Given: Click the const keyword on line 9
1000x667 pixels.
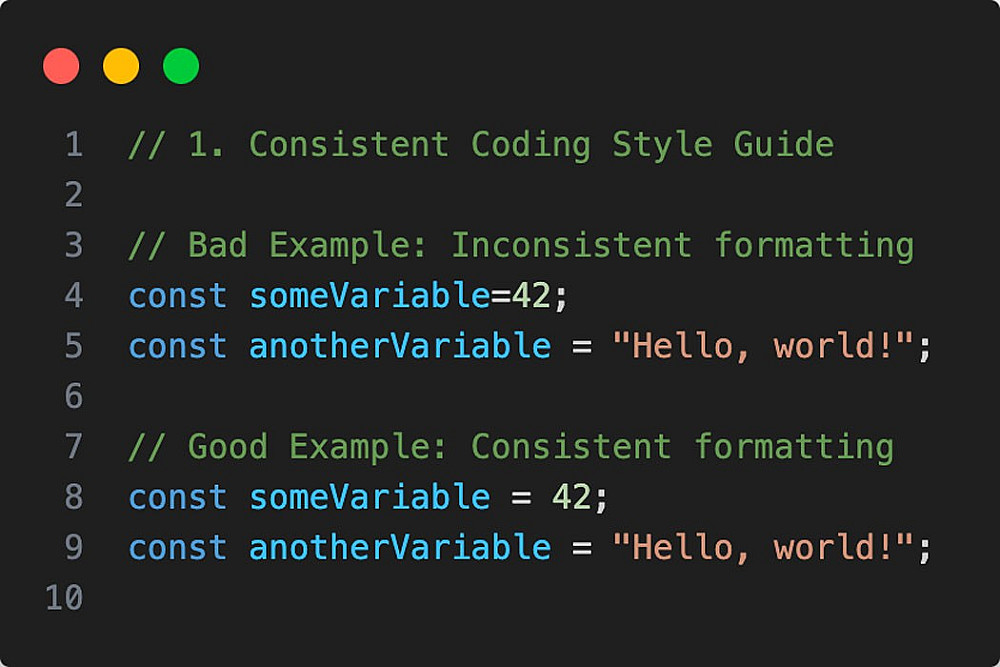Looking at the screenshot, I should point(178,548).
